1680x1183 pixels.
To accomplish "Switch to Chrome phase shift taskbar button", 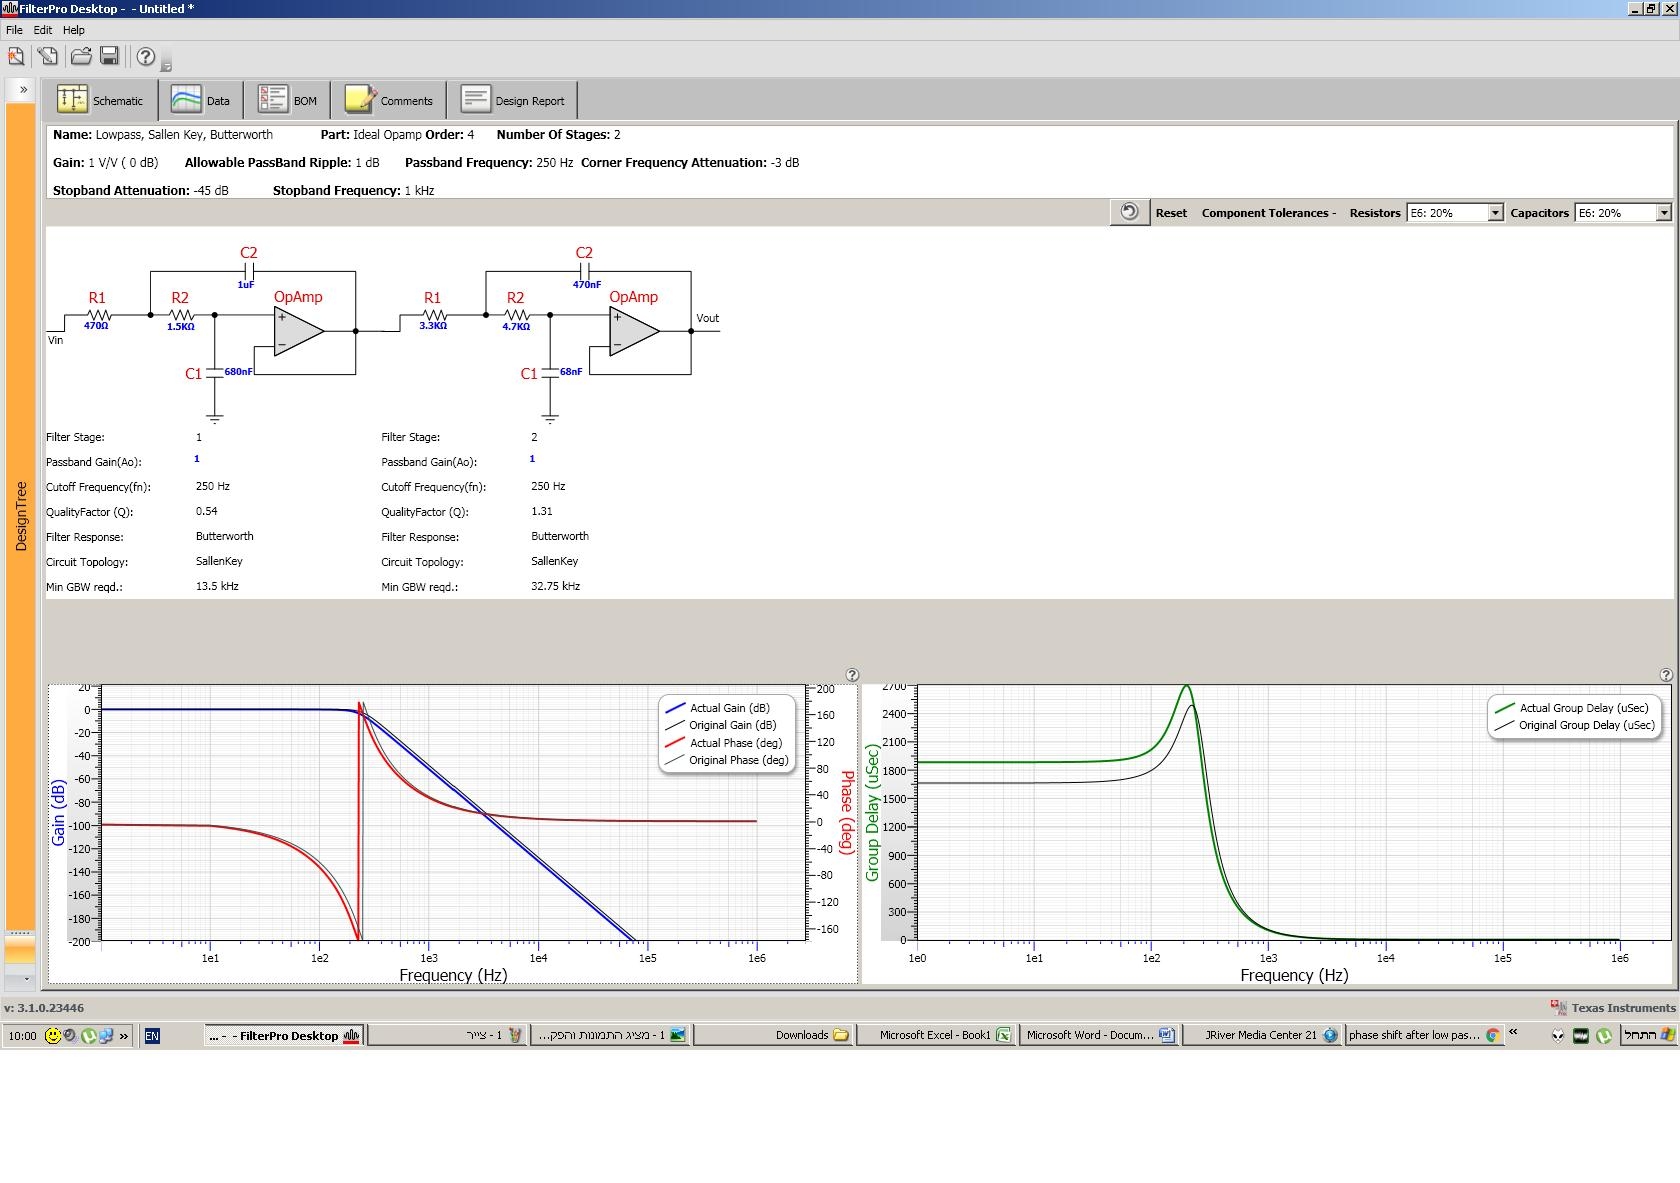I will point(1424,1036).
